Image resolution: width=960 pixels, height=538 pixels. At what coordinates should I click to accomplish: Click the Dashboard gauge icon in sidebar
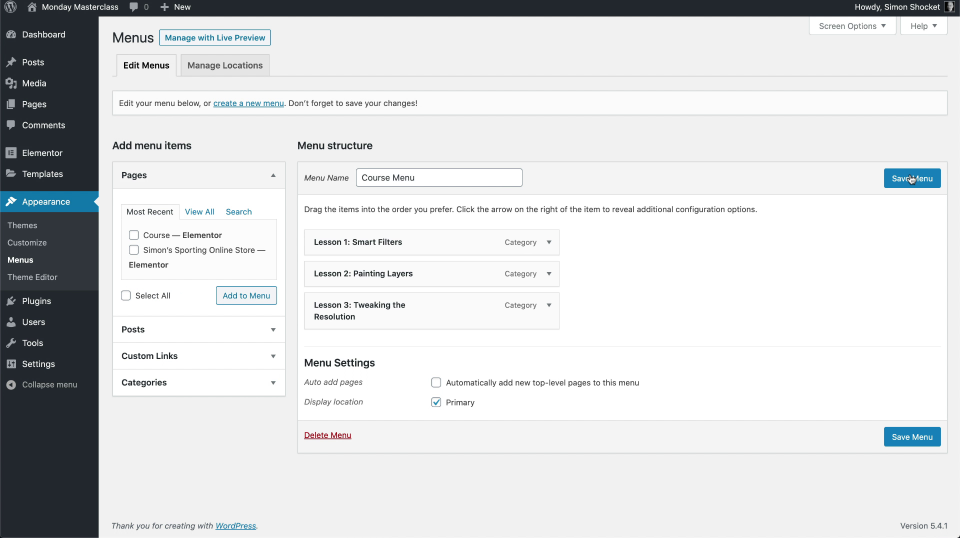tap(11, 35)
